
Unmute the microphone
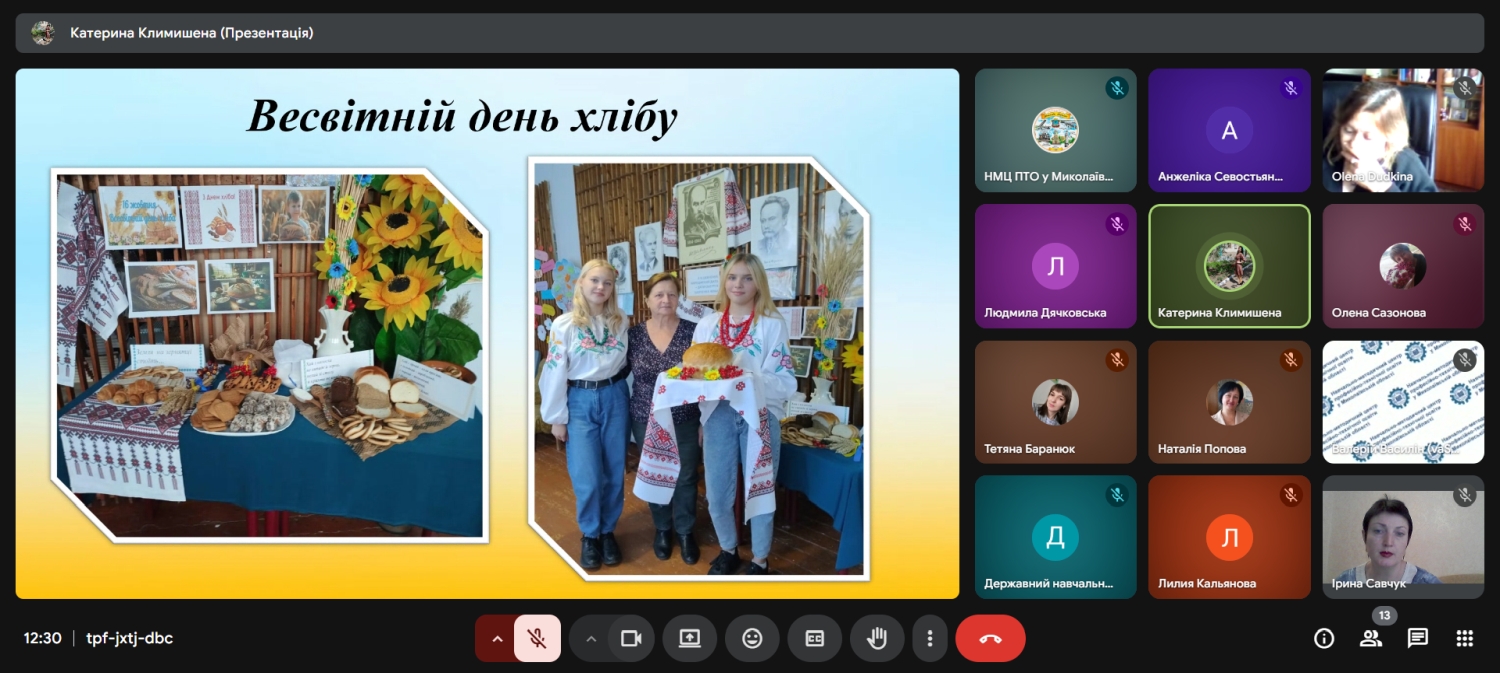click(x=537, y=638)
